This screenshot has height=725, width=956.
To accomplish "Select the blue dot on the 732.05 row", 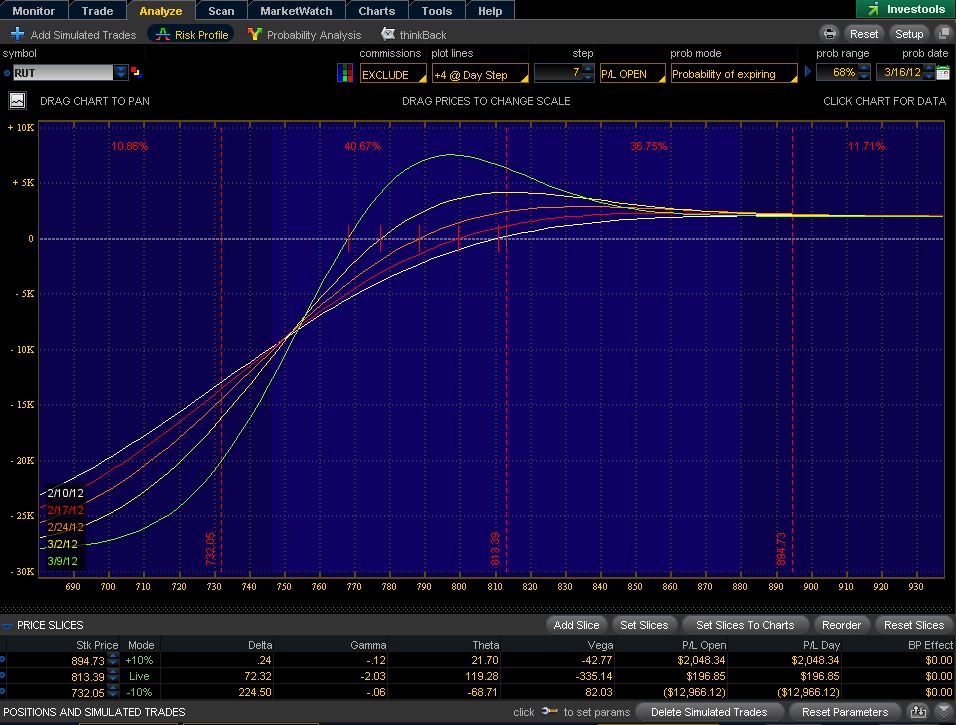I will click(2, 691).
